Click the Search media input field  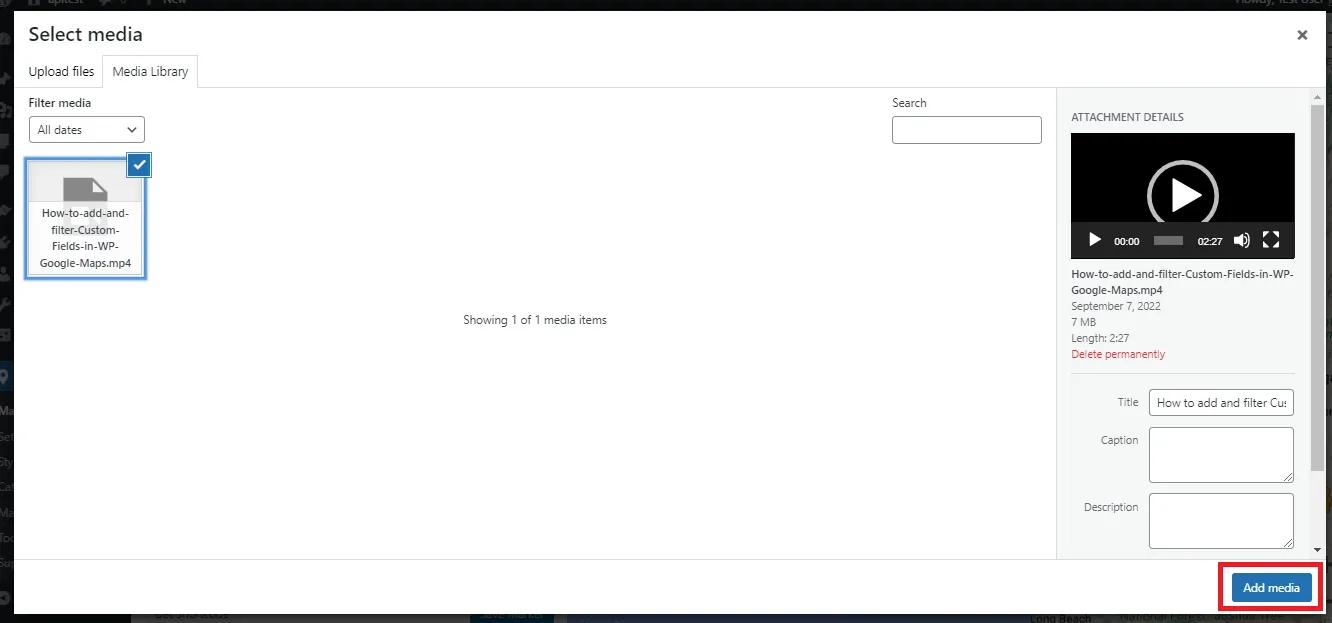click(966, 130)
